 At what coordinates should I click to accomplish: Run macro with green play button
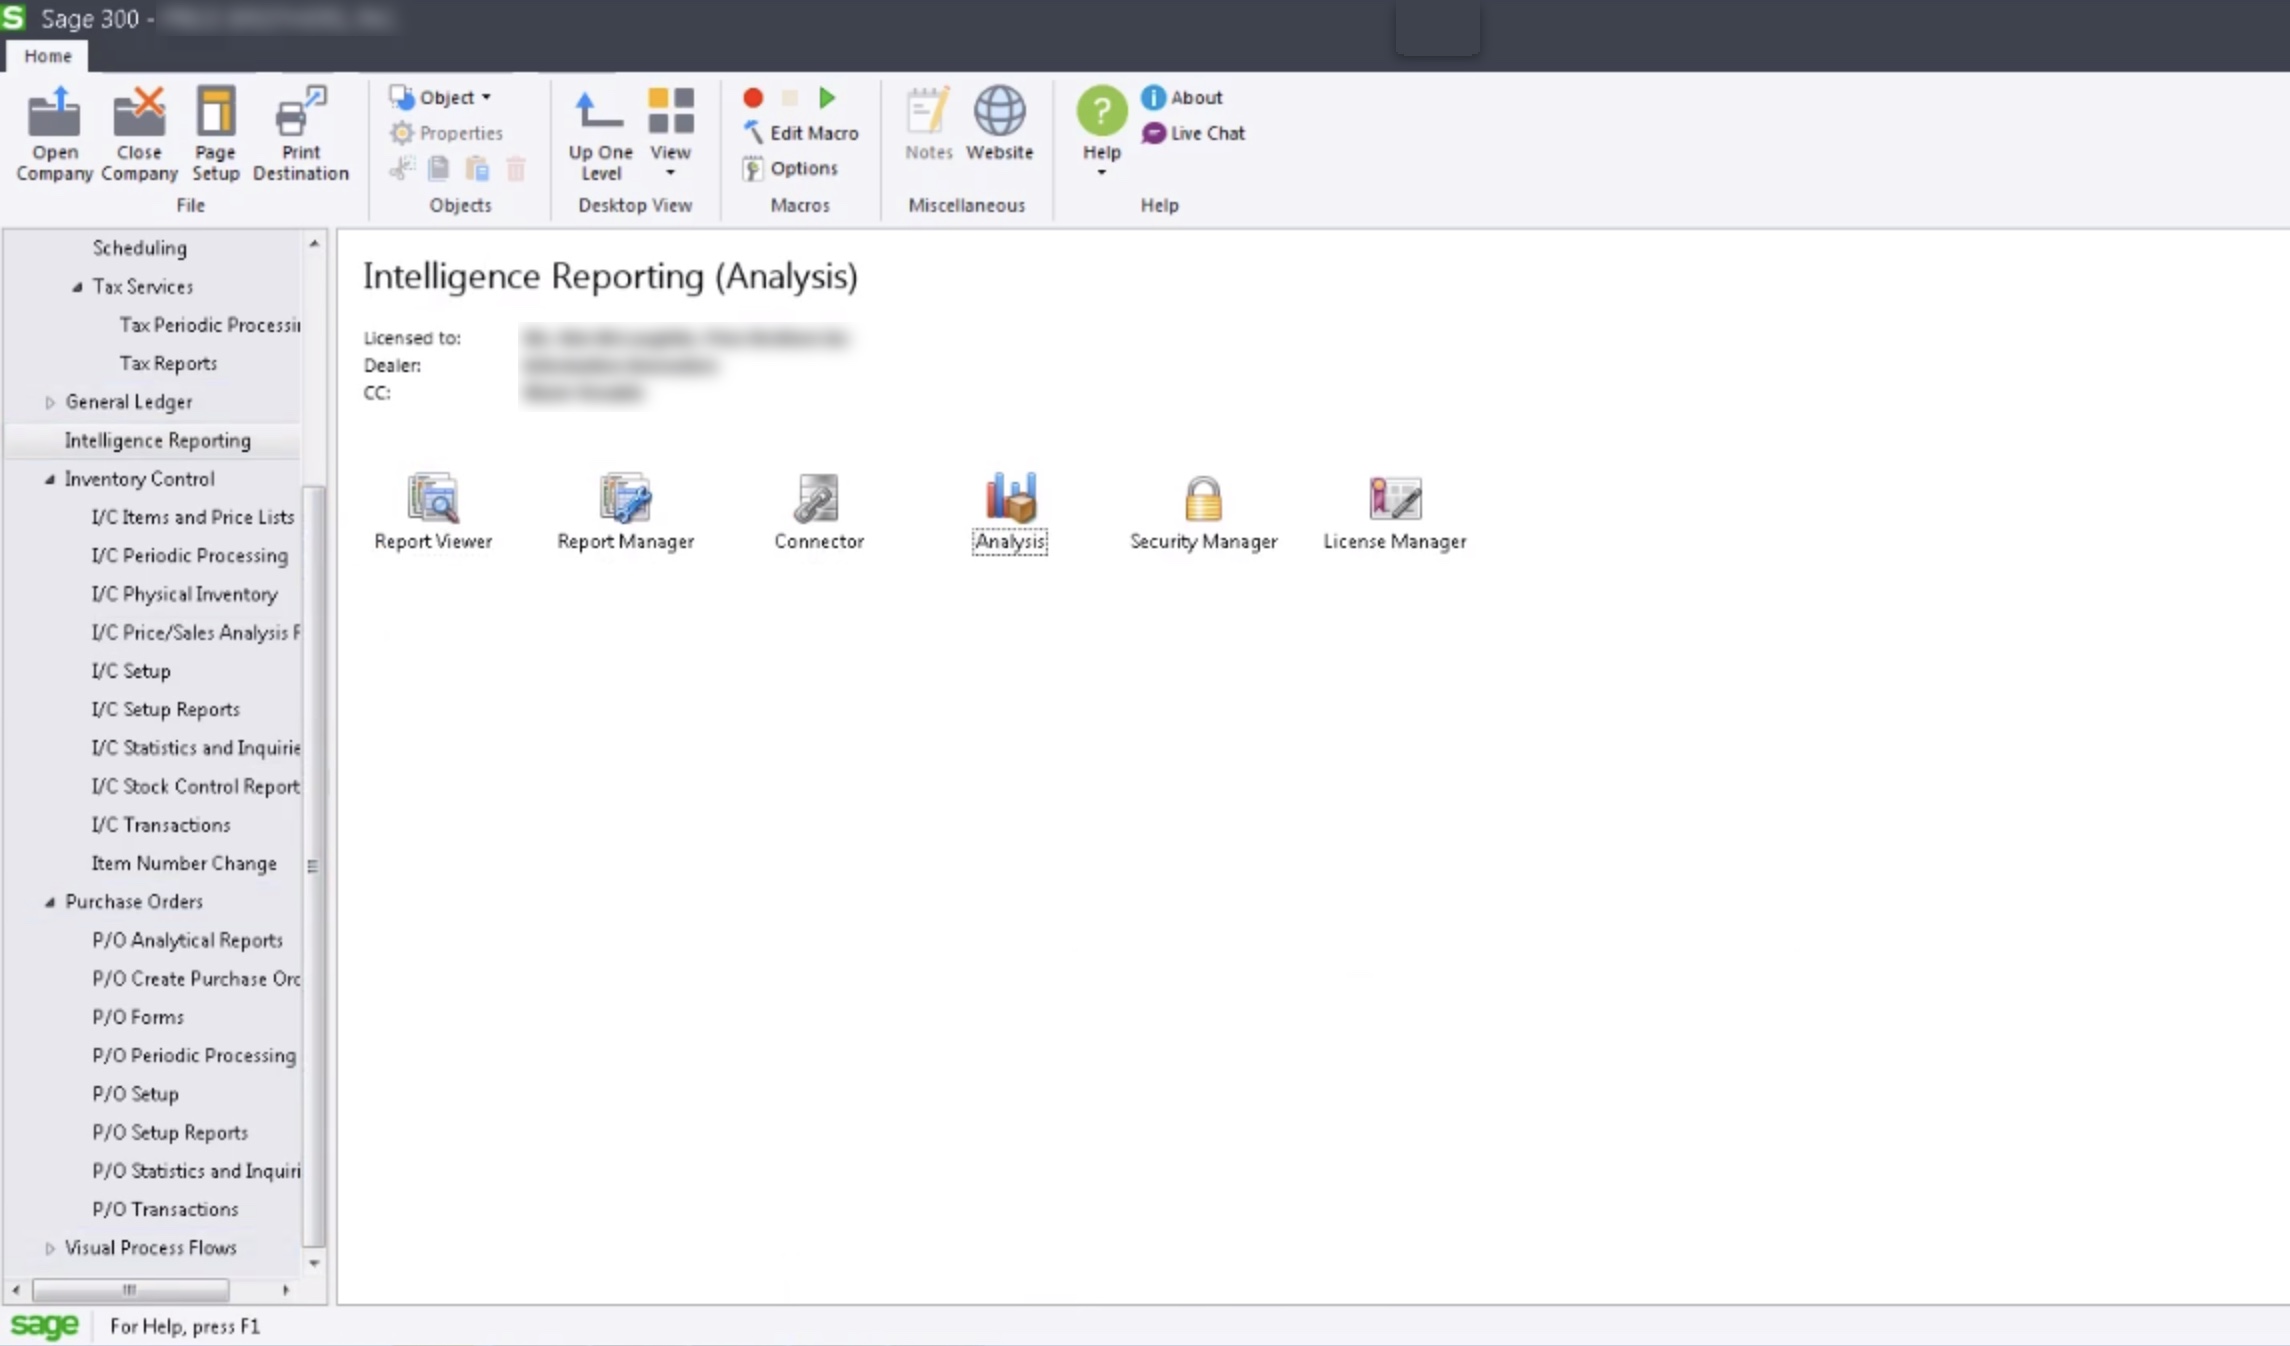pyautogui.click(x=827, y=98)
